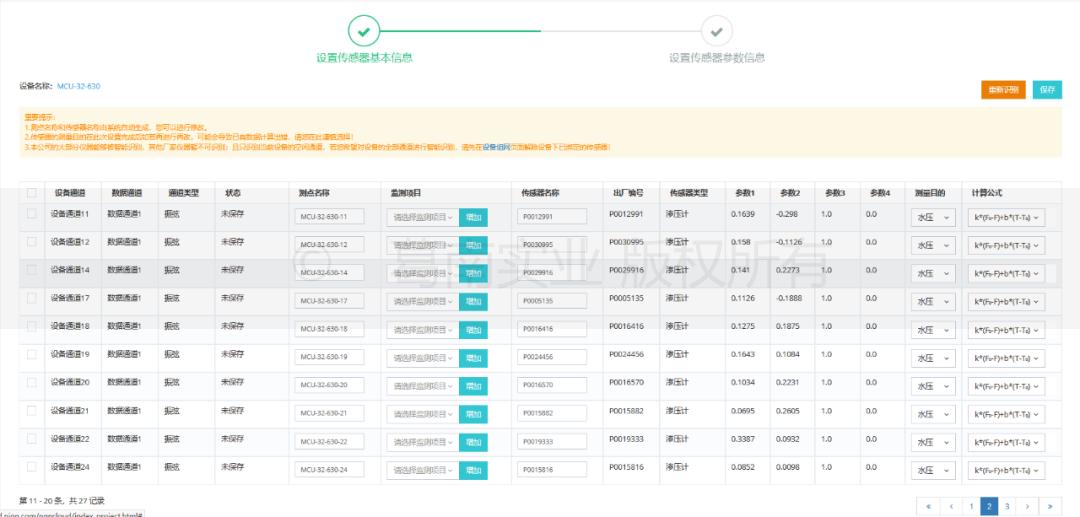Screen dimensions: 1080x517
Task: Open the MCU-32-630 device name link
Action: point(79,86)
